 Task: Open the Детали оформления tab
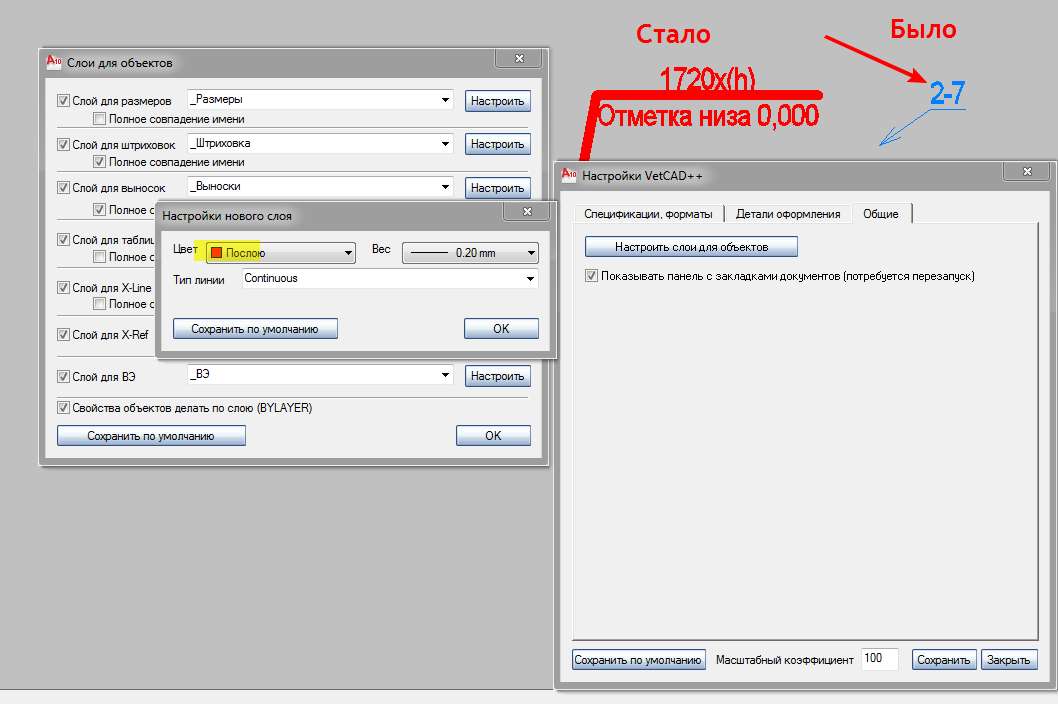pyautogui.click(x=788, y=214)
